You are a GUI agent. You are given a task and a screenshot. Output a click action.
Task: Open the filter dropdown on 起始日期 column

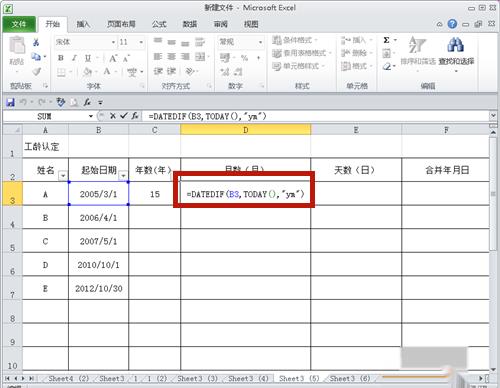tap(123, 175)
